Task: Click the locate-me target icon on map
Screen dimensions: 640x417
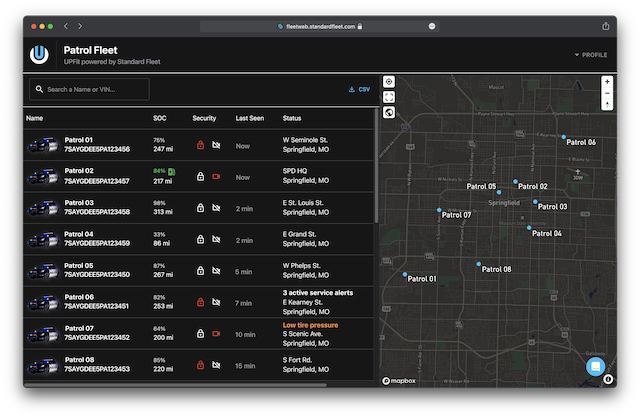Action: tap(389, 82)
